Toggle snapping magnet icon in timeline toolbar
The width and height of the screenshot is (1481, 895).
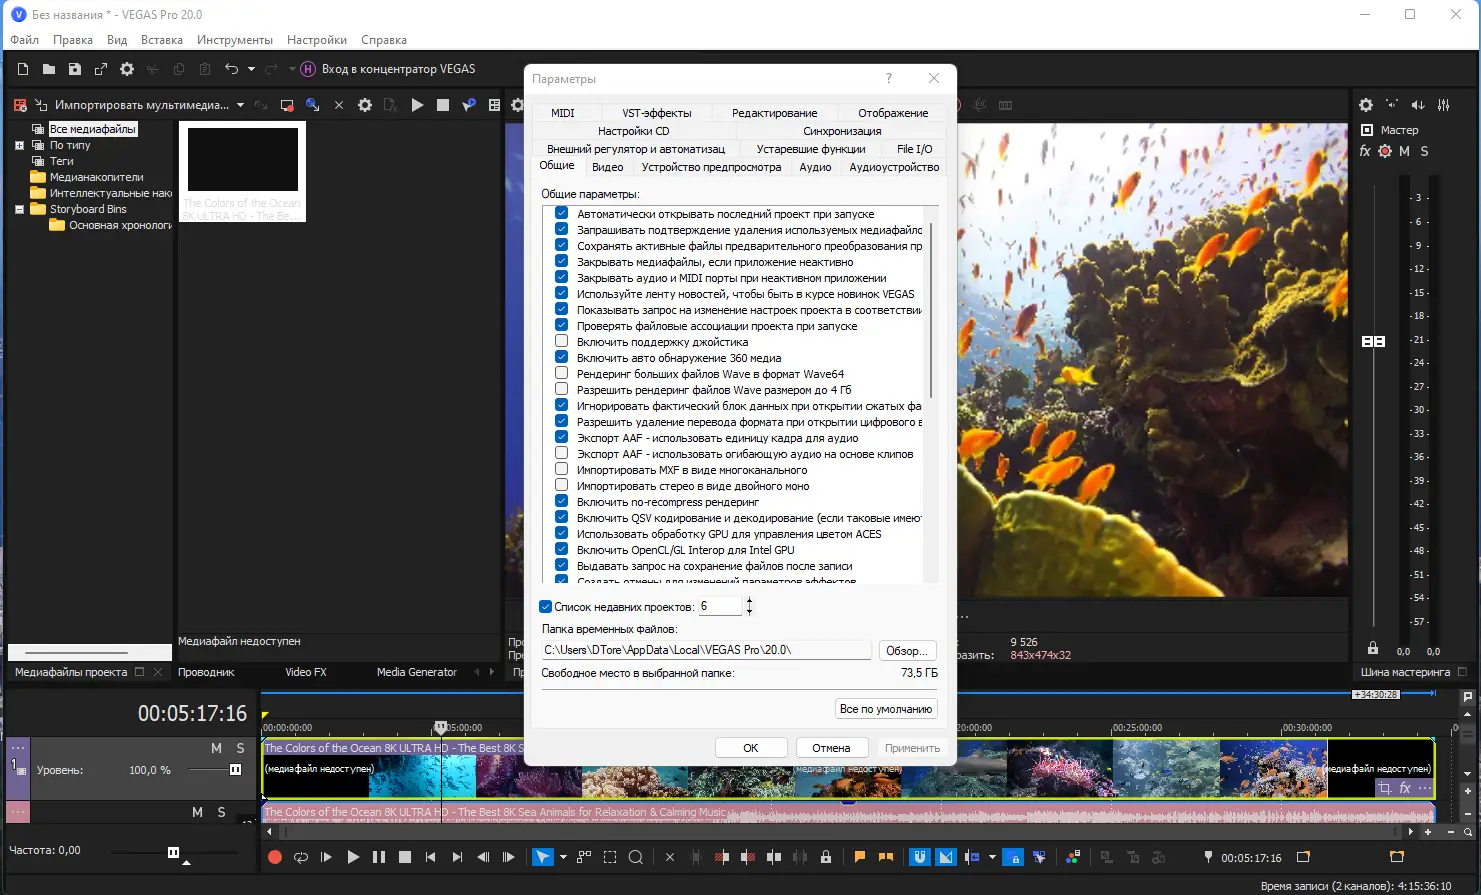coord(920,857)
